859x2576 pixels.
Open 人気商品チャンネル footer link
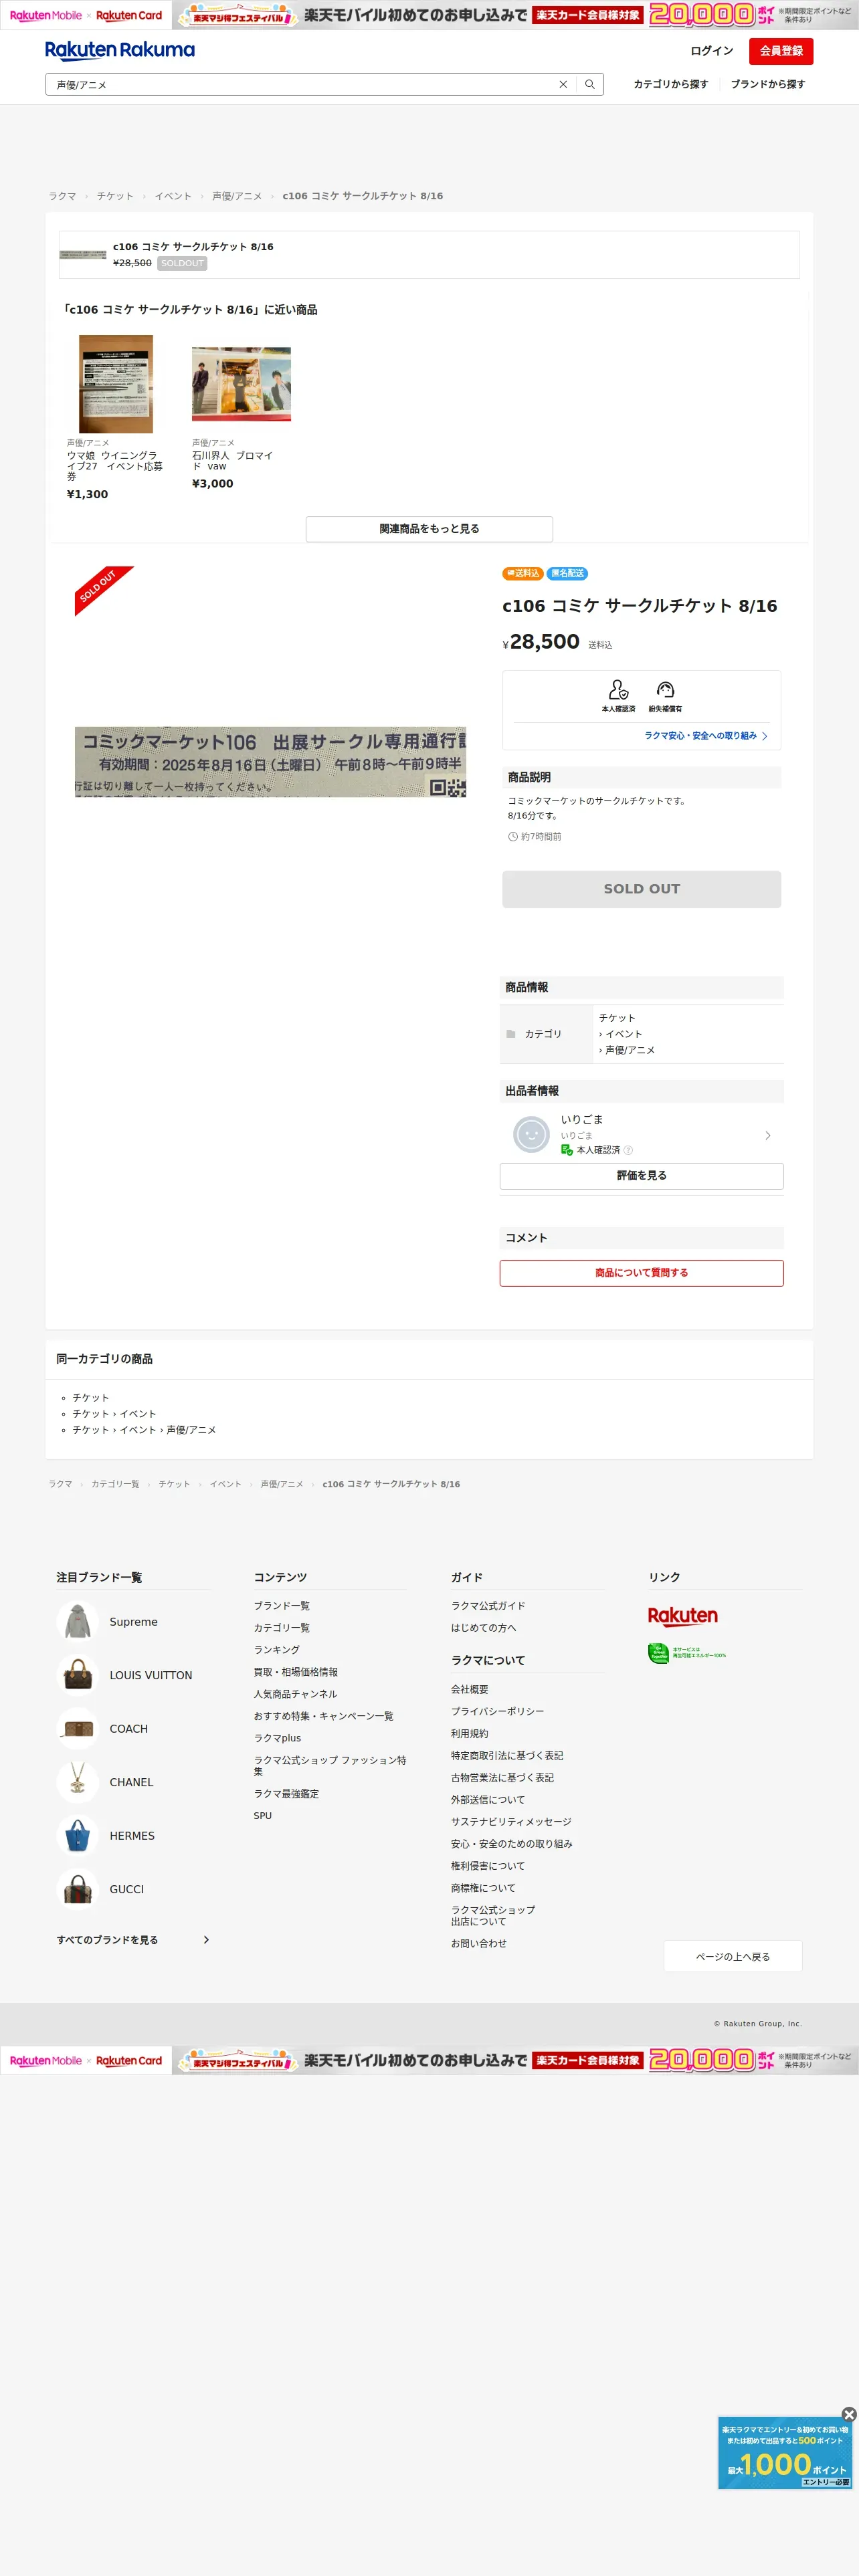(x=295, y=1694)
